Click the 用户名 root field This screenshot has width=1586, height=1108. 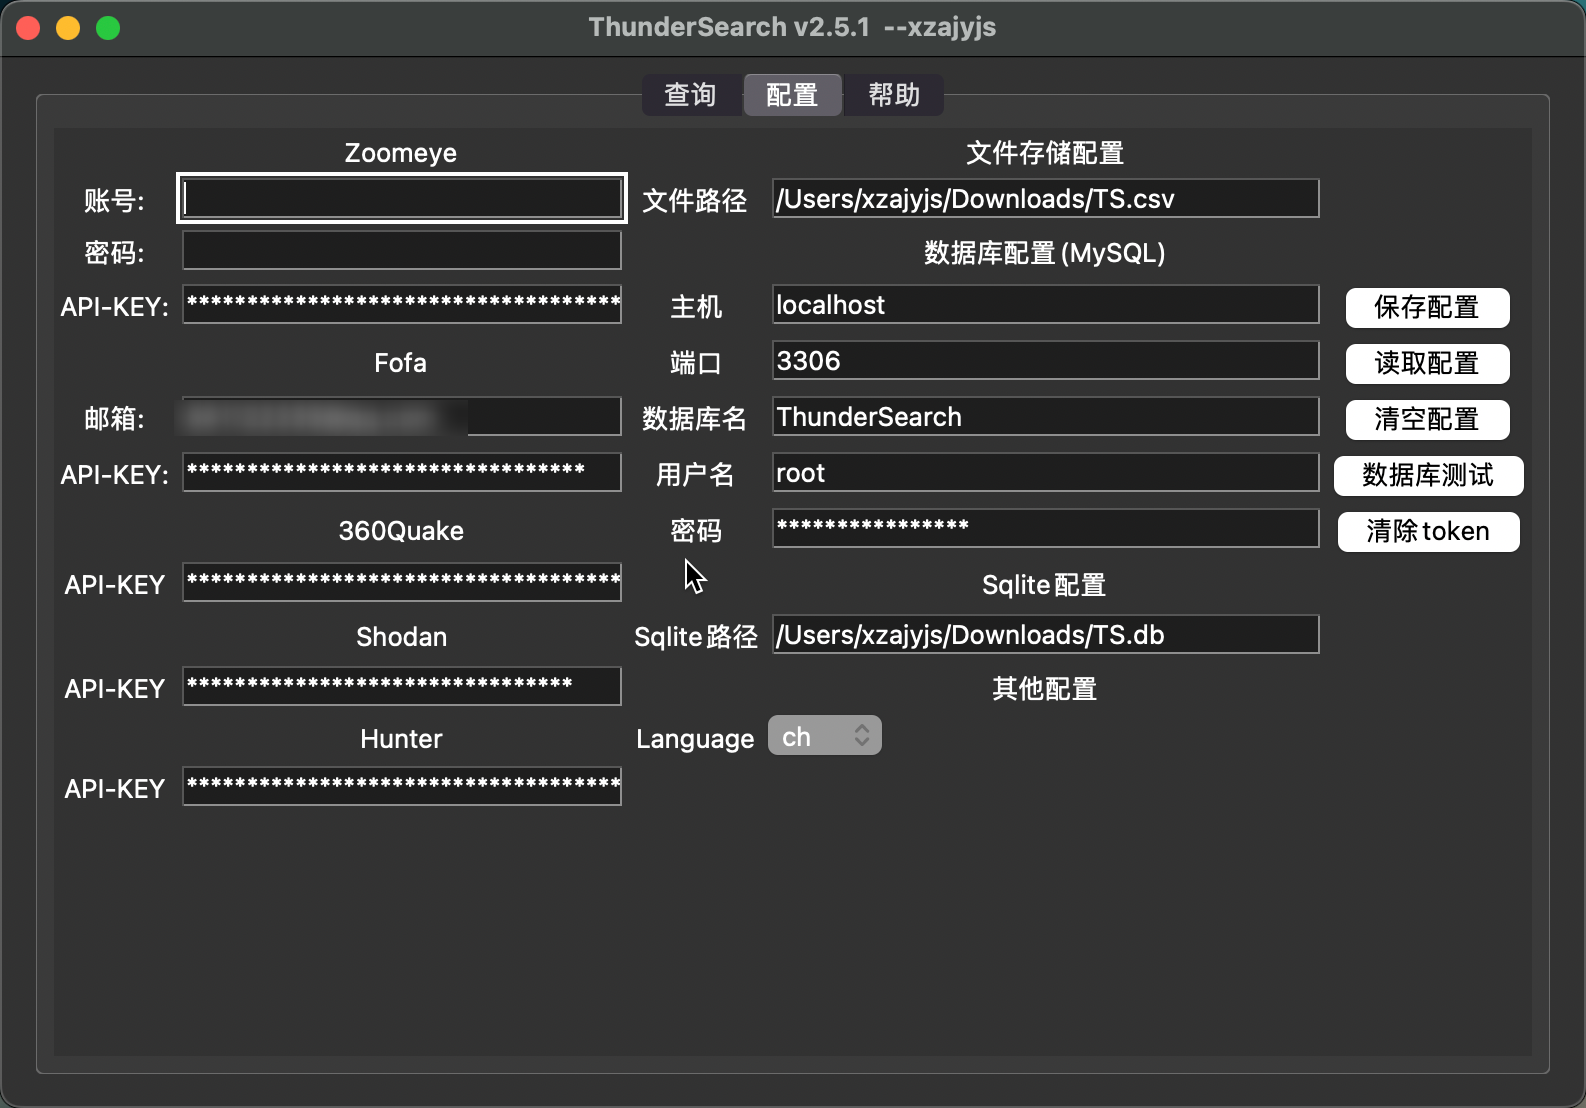[x=1046, y=472]
